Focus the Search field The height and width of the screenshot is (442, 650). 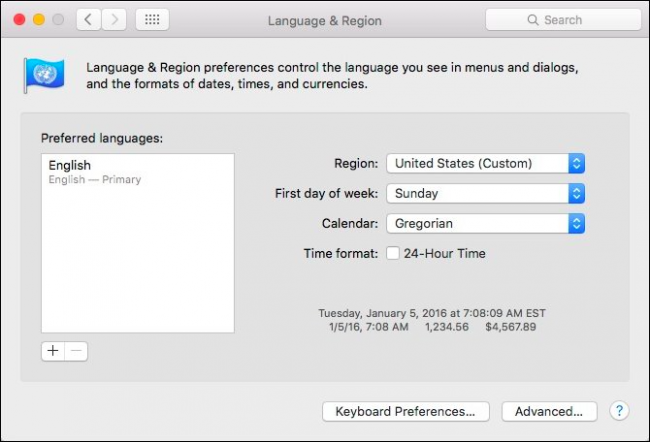click(563, 20)
